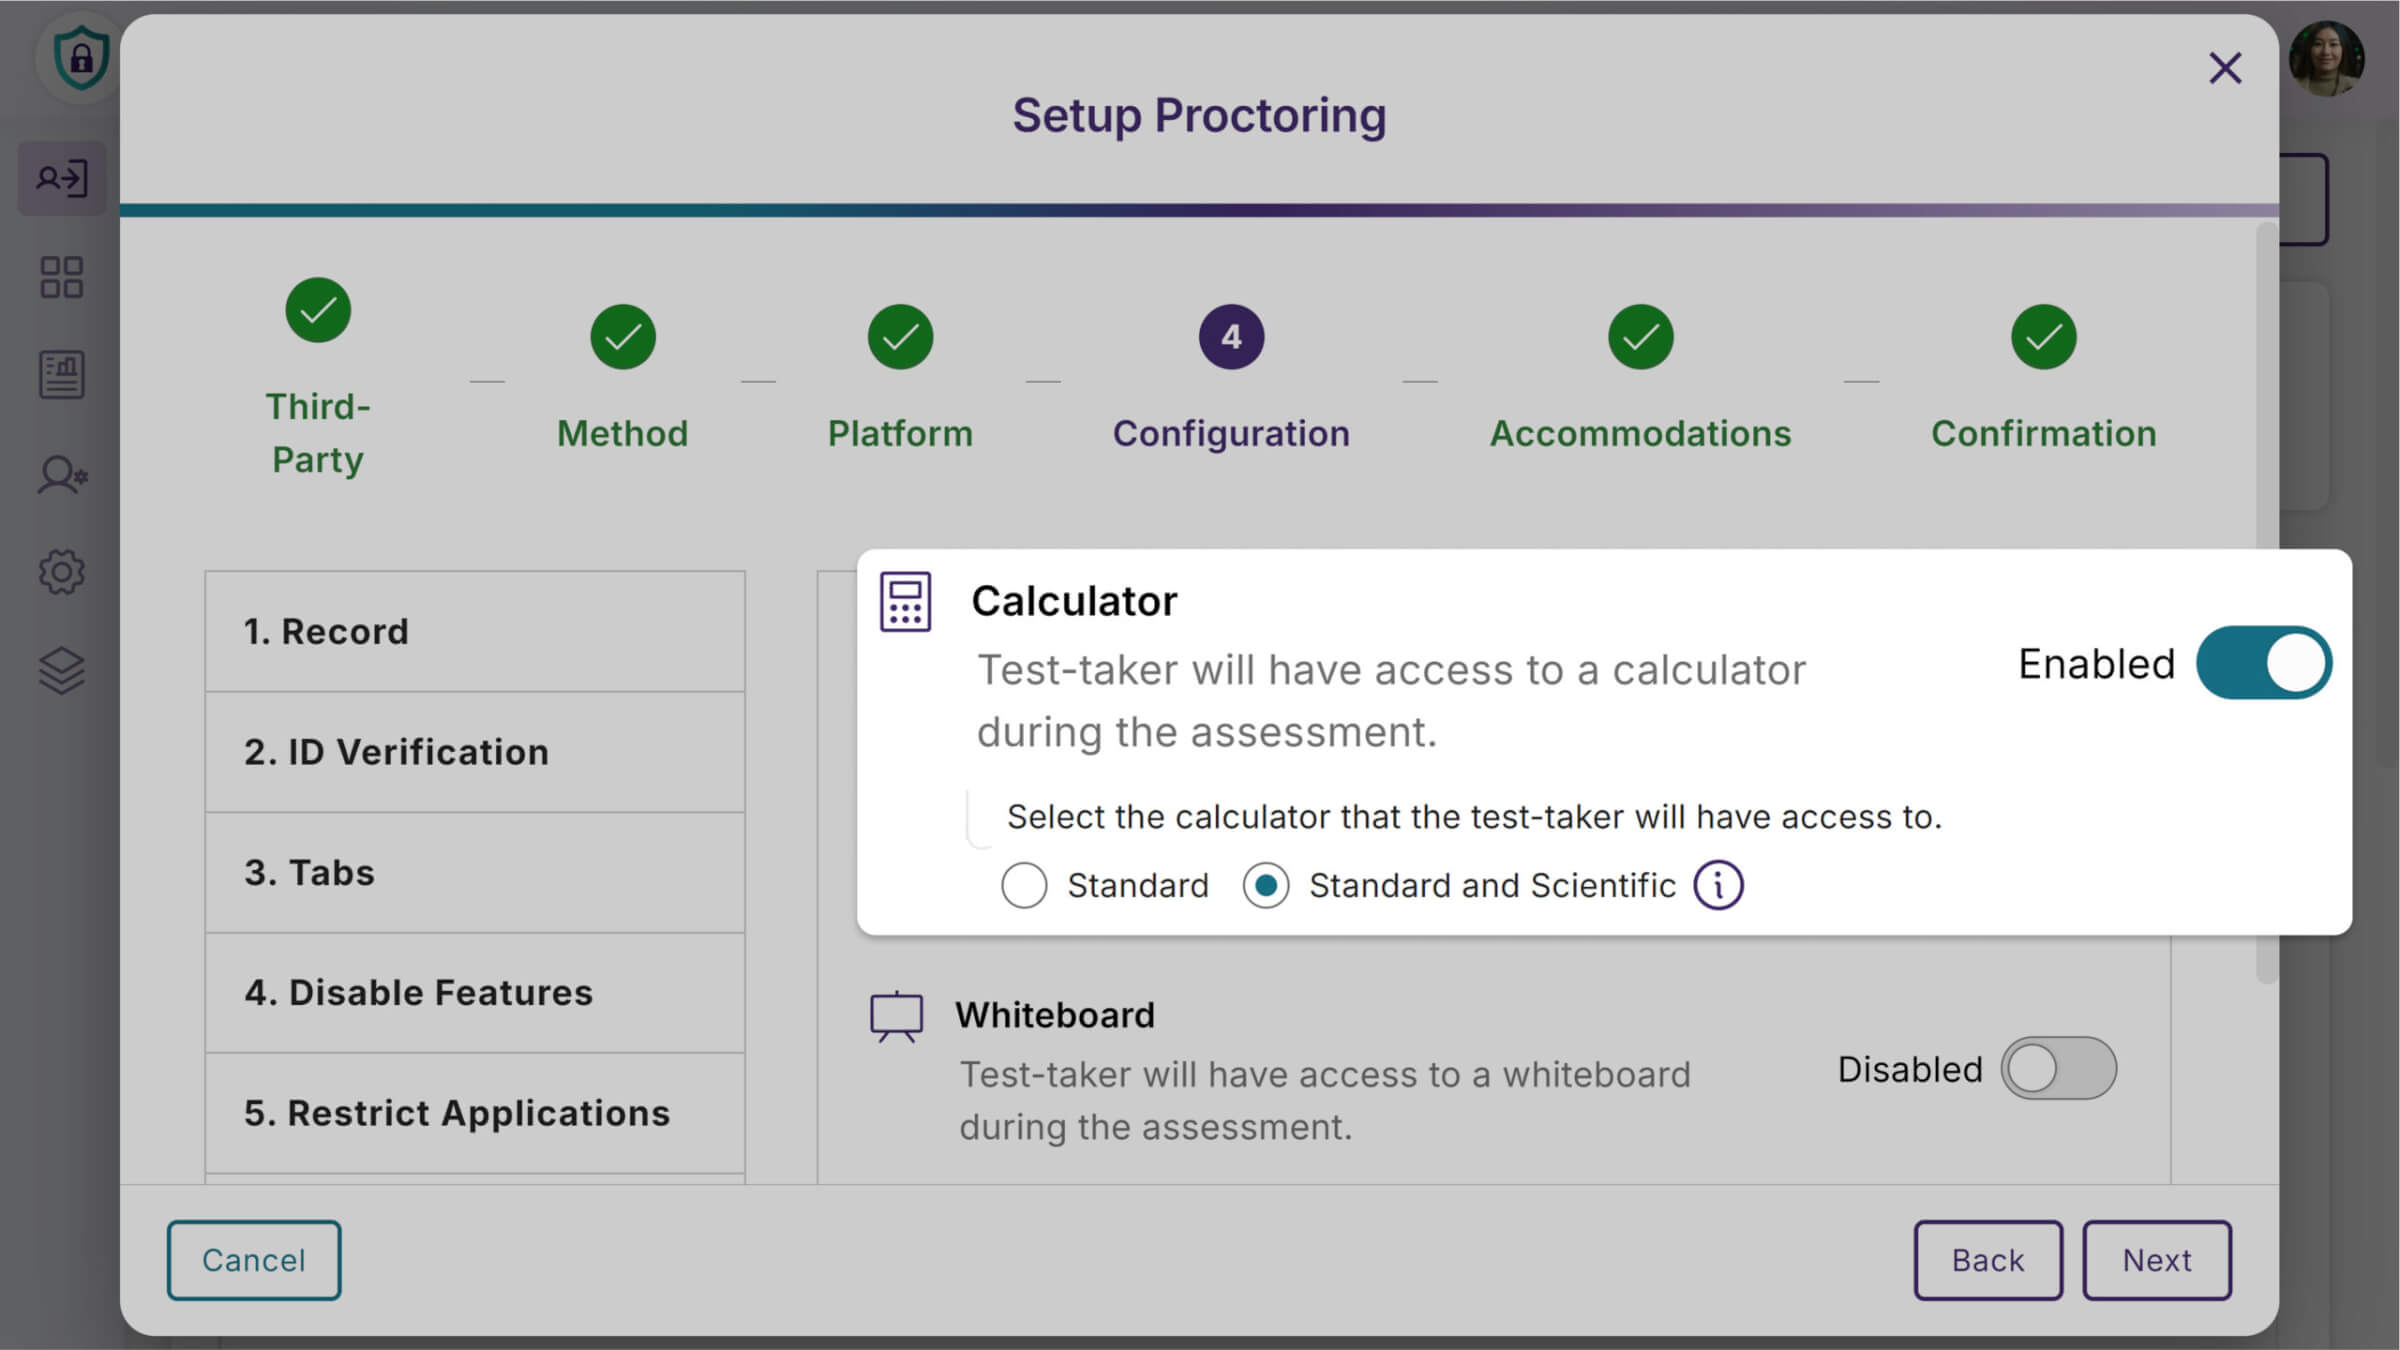Choose Standard and Scientific radio option
This screenshot has width=2400, height=1350.
click(1266, 885)
